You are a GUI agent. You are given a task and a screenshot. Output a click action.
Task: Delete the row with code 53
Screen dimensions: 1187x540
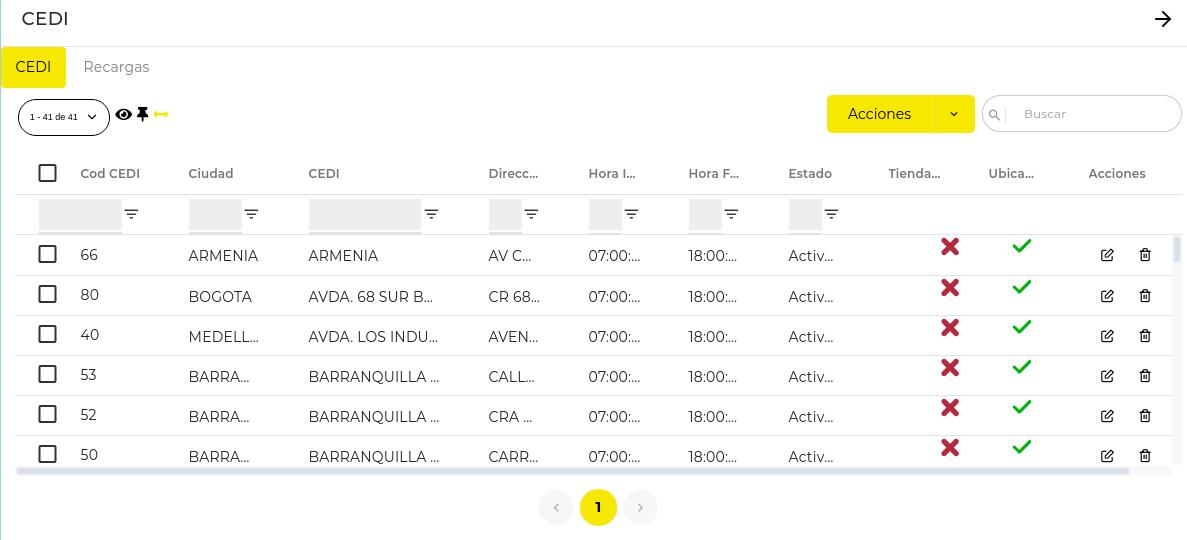tap(1145, 376)
